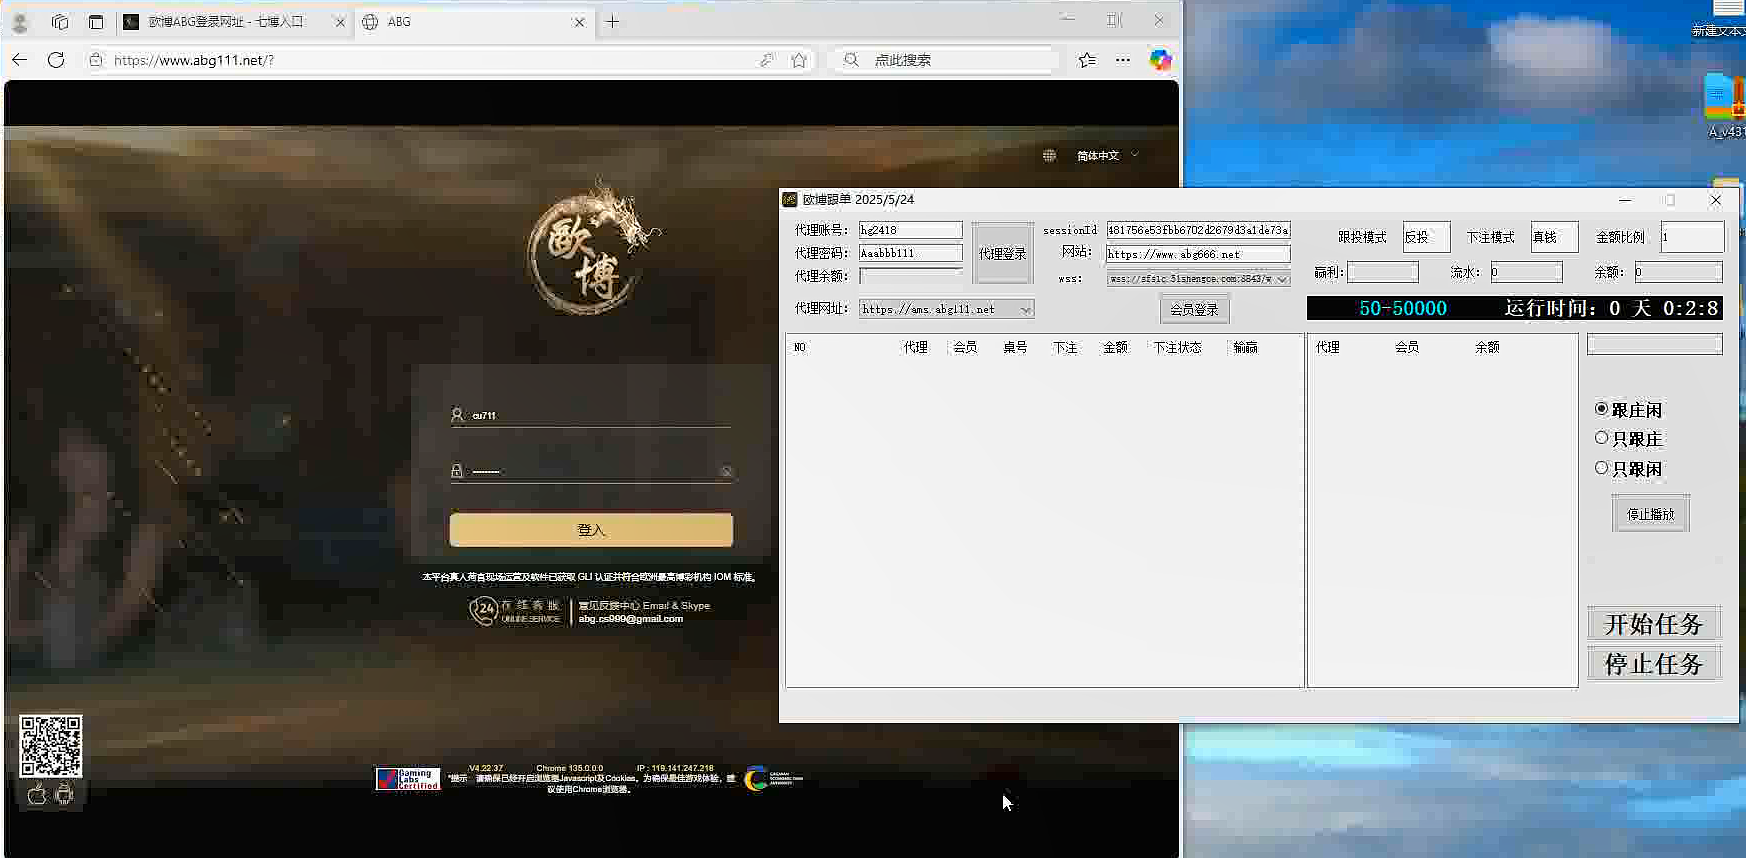
Task: Toggle password visibility eye icon
Action: pyautogui.click(x=727, y=471)
